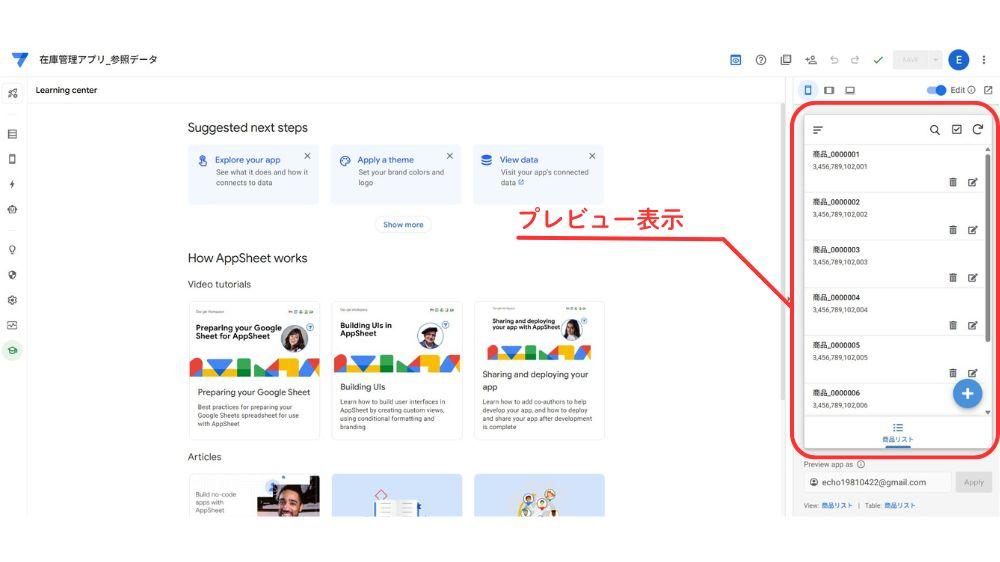Open the View 商品リスト link

[x=837, y=505]
